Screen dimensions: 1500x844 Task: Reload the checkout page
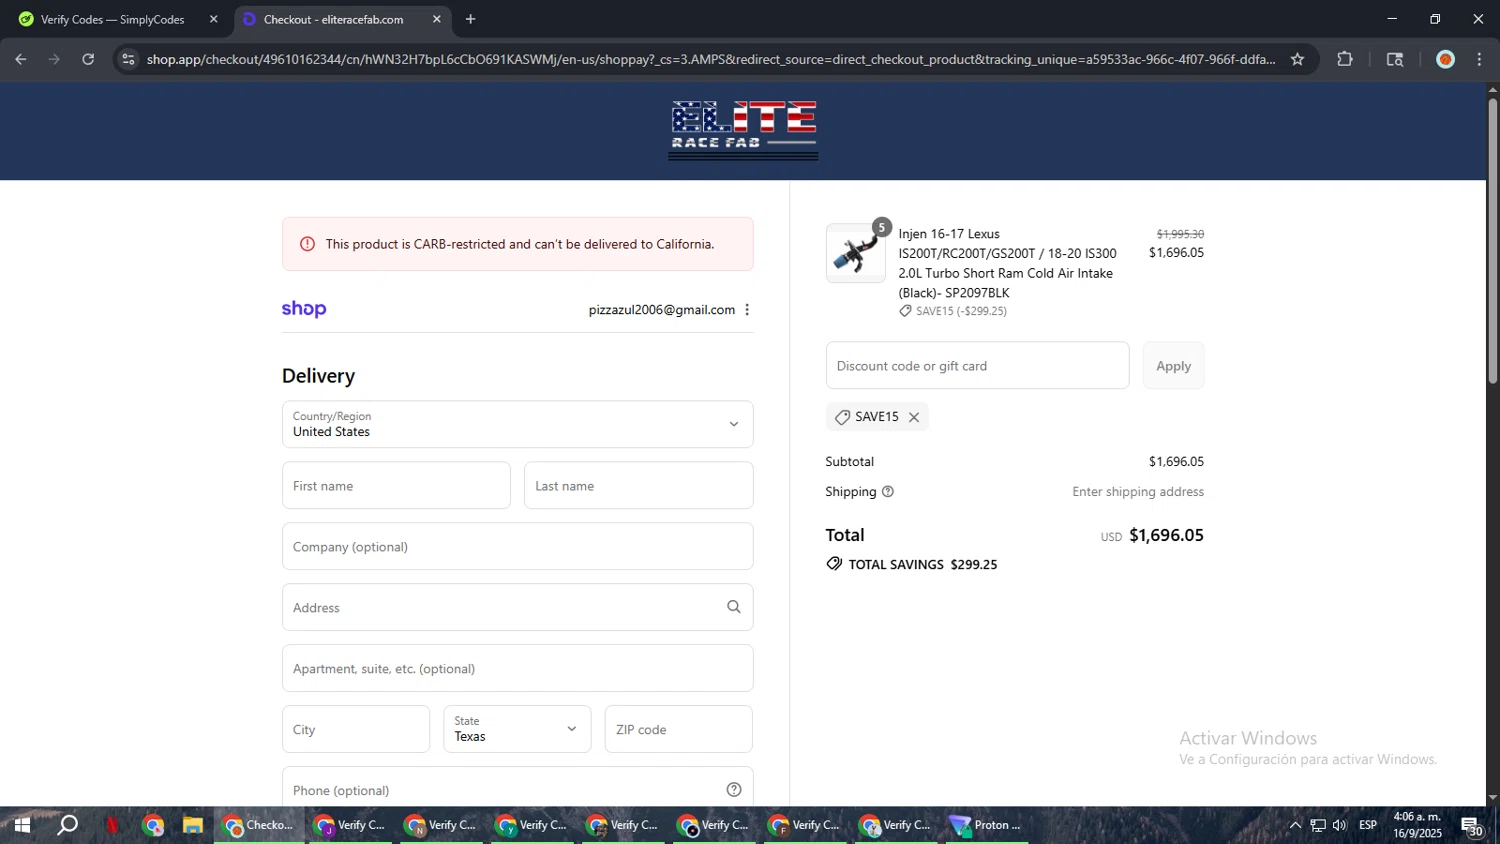88,59
